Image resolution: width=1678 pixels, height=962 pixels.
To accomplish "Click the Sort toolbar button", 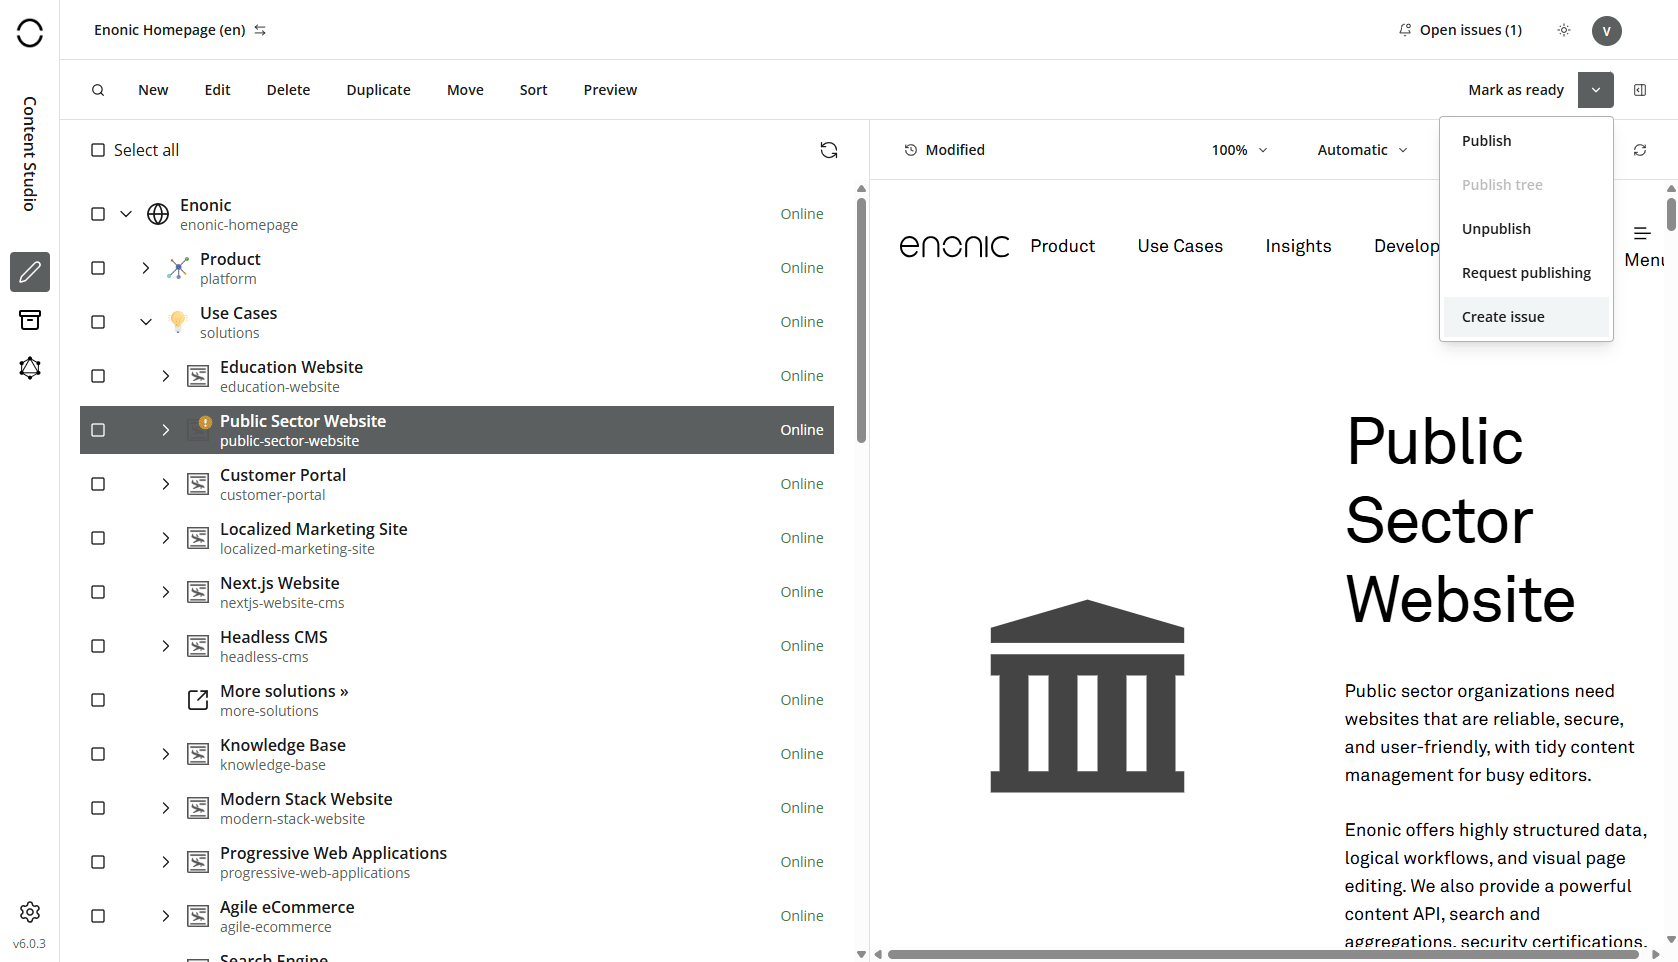I will [533, 90].
